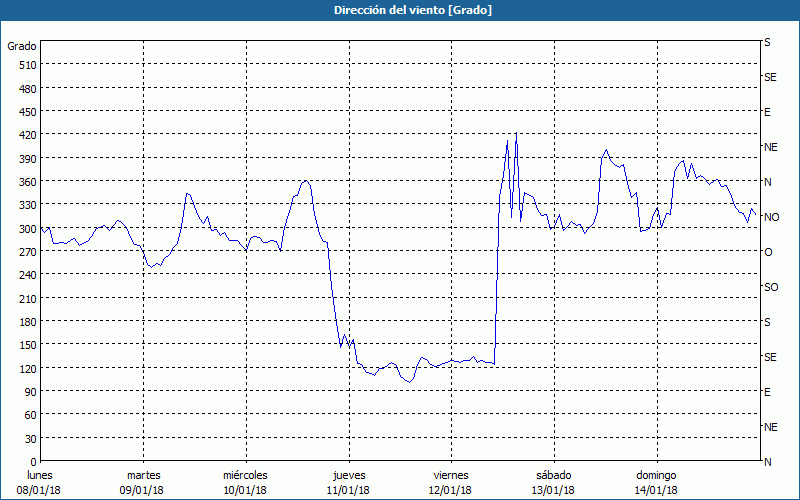Click the 'NO' compass label on right axis
800x500 pixels.
tap(771, 217)
